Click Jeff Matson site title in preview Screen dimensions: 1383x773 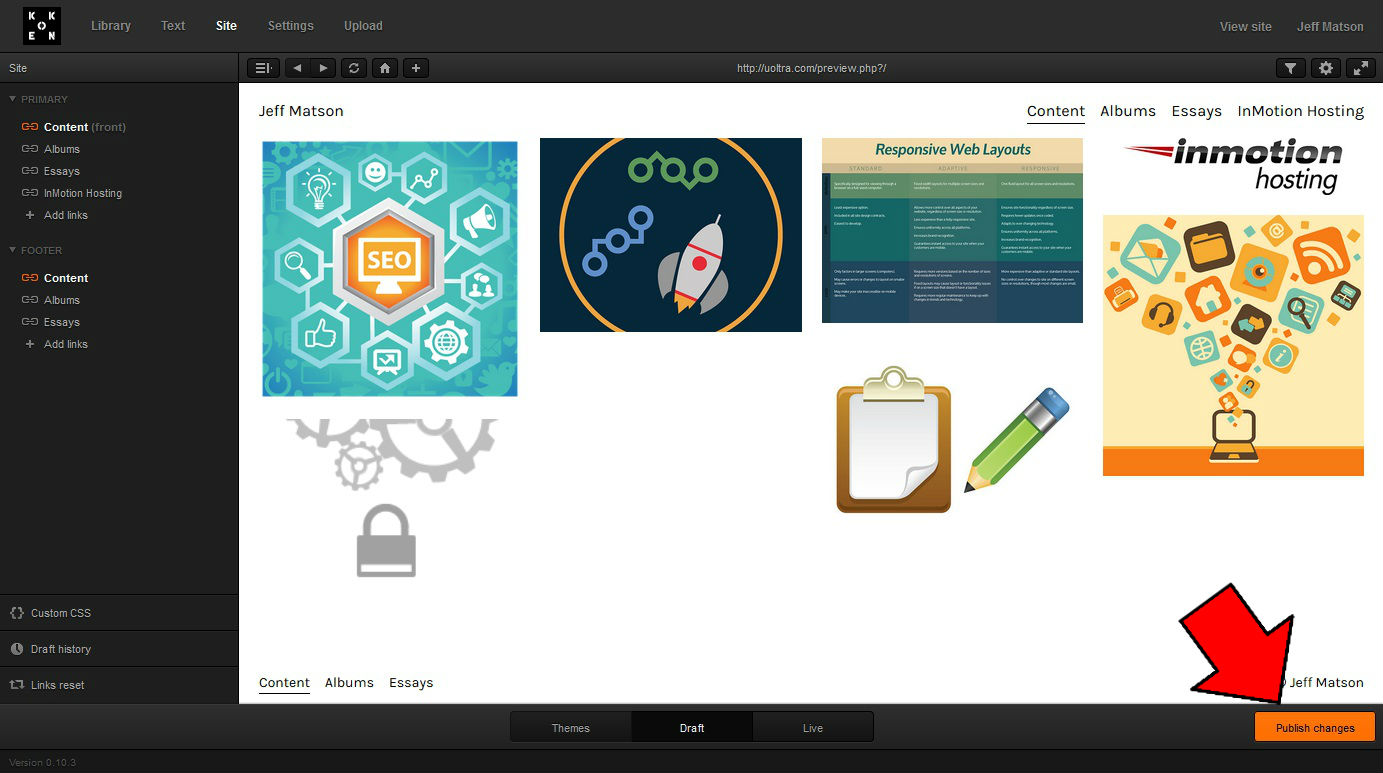301,111
